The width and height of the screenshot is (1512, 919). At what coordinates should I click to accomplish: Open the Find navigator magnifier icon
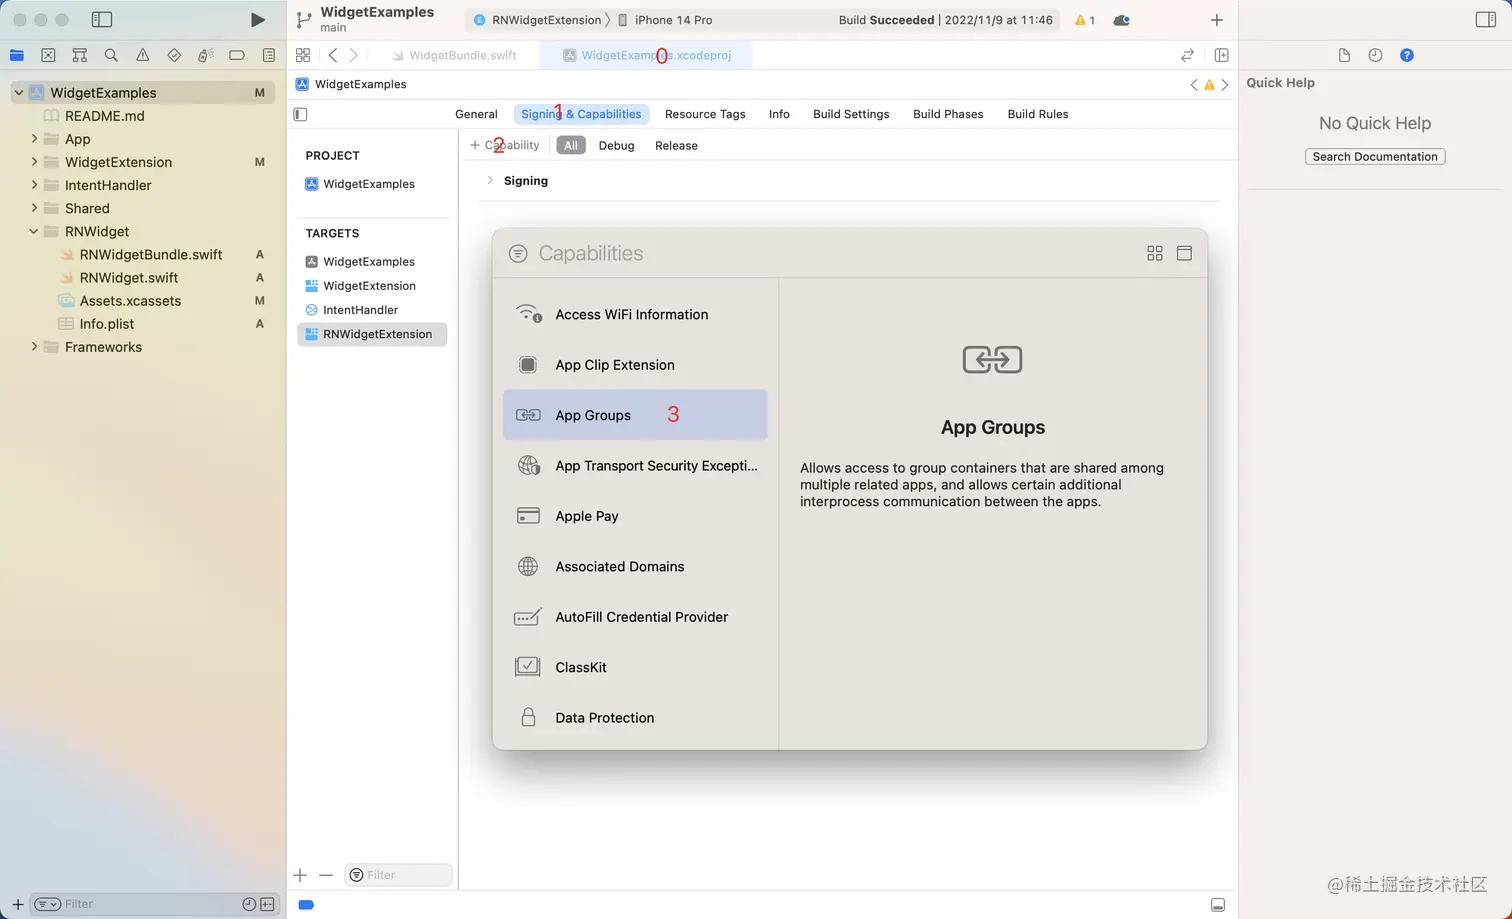pyautogui.click(x=111, y=55)
